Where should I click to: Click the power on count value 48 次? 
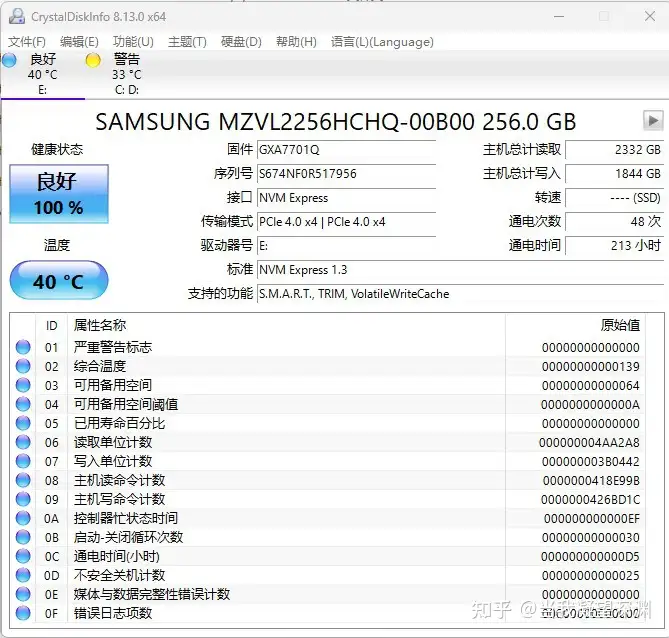point(614,222)
